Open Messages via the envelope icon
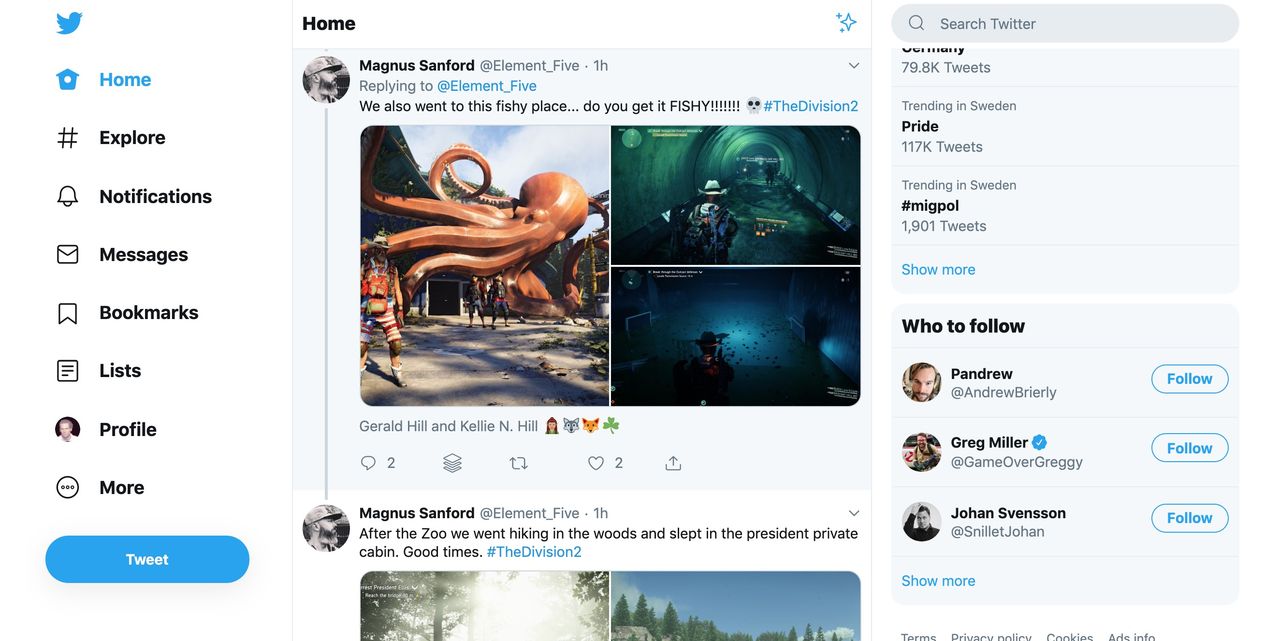The width and height of the screenshot is (1280, 641). 66,254
